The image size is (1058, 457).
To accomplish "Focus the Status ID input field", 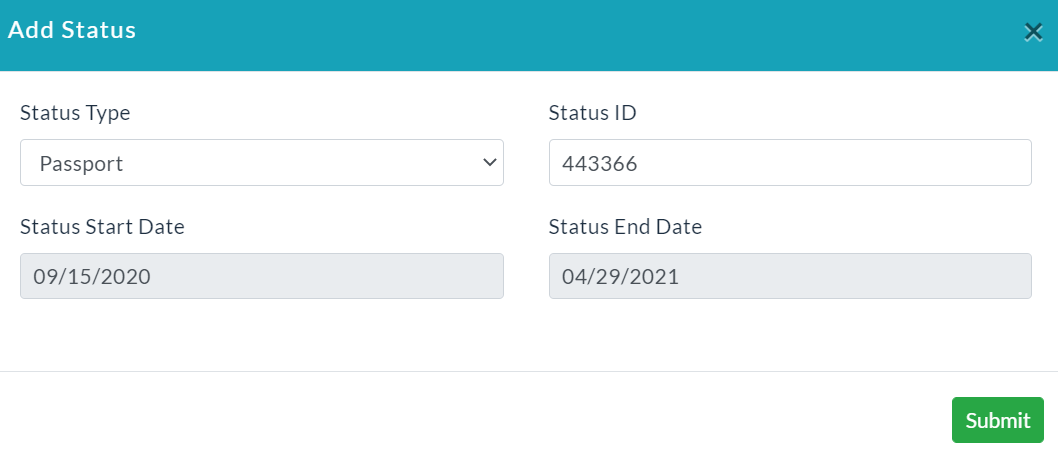I will (x=790, y=163).
